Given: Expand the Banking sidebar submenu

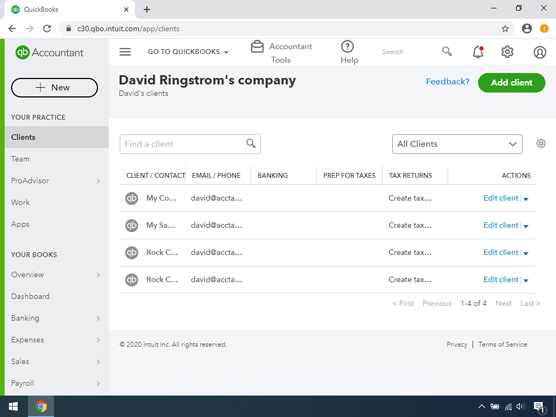Looking at the screenshot, I should click(98, 318).
